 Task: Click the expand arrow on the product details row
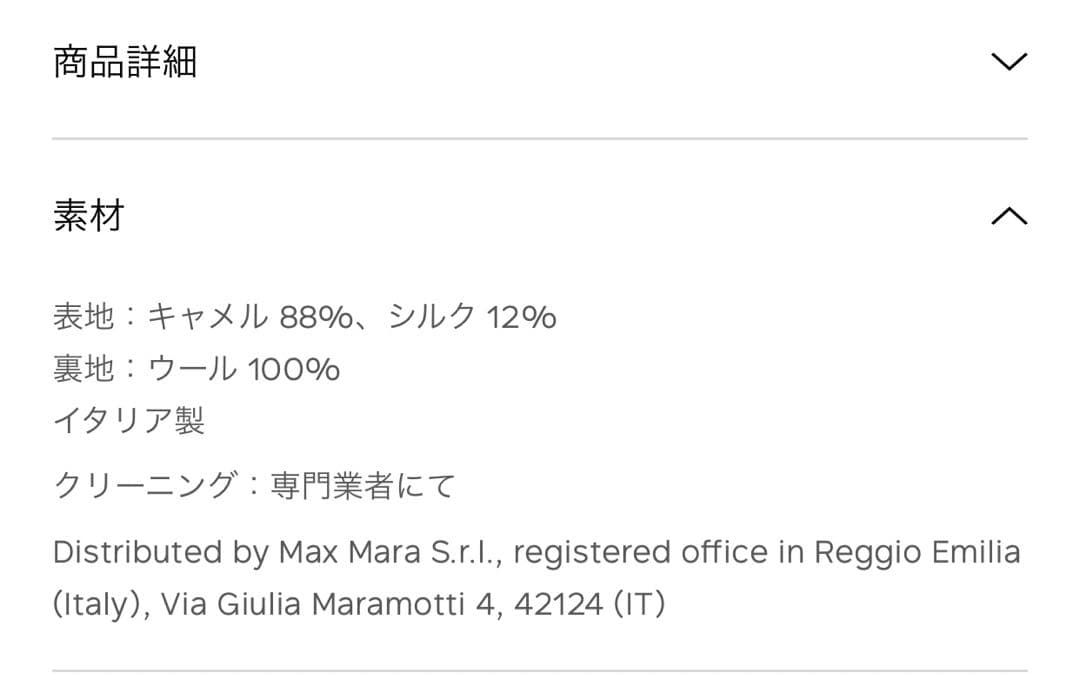pos(1009,61)
